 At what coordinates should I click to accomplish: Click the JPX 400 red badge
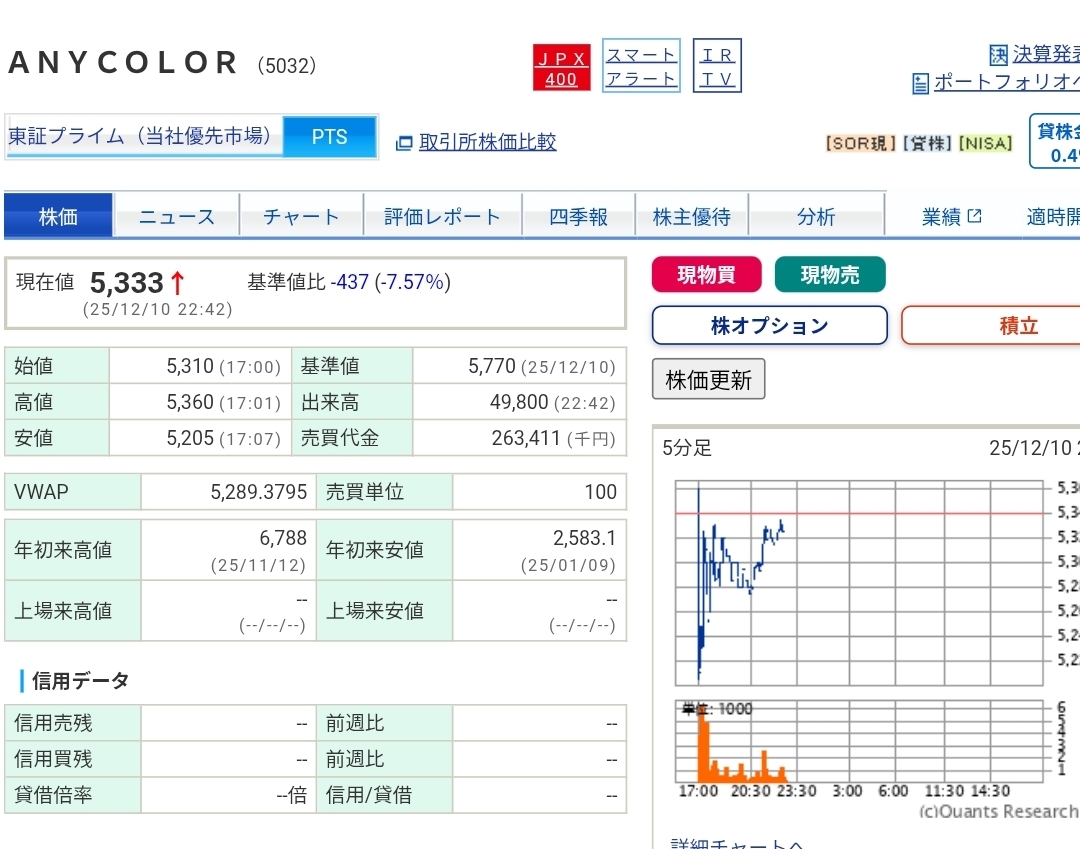coord(561,67)
